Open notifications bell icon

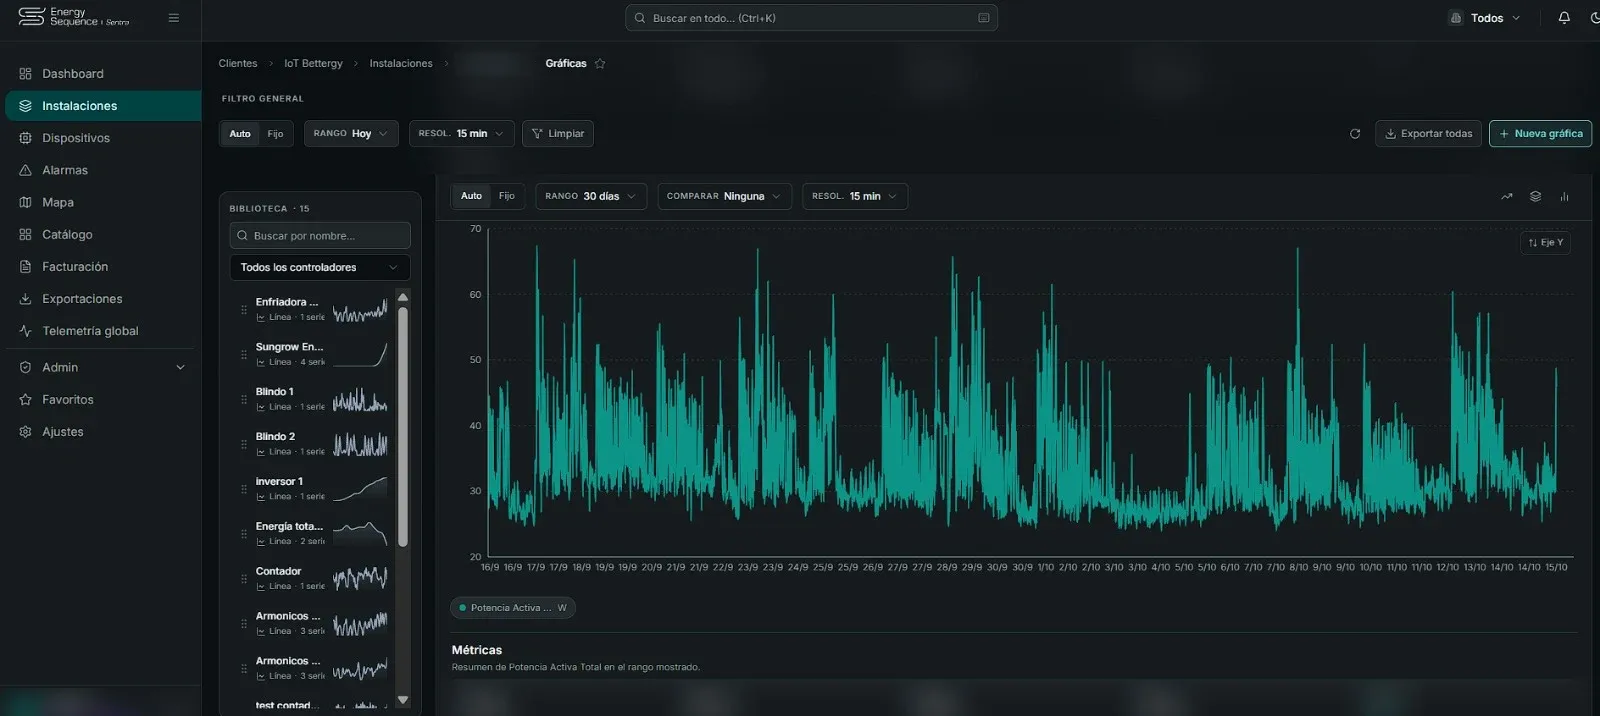[1564, 18]
